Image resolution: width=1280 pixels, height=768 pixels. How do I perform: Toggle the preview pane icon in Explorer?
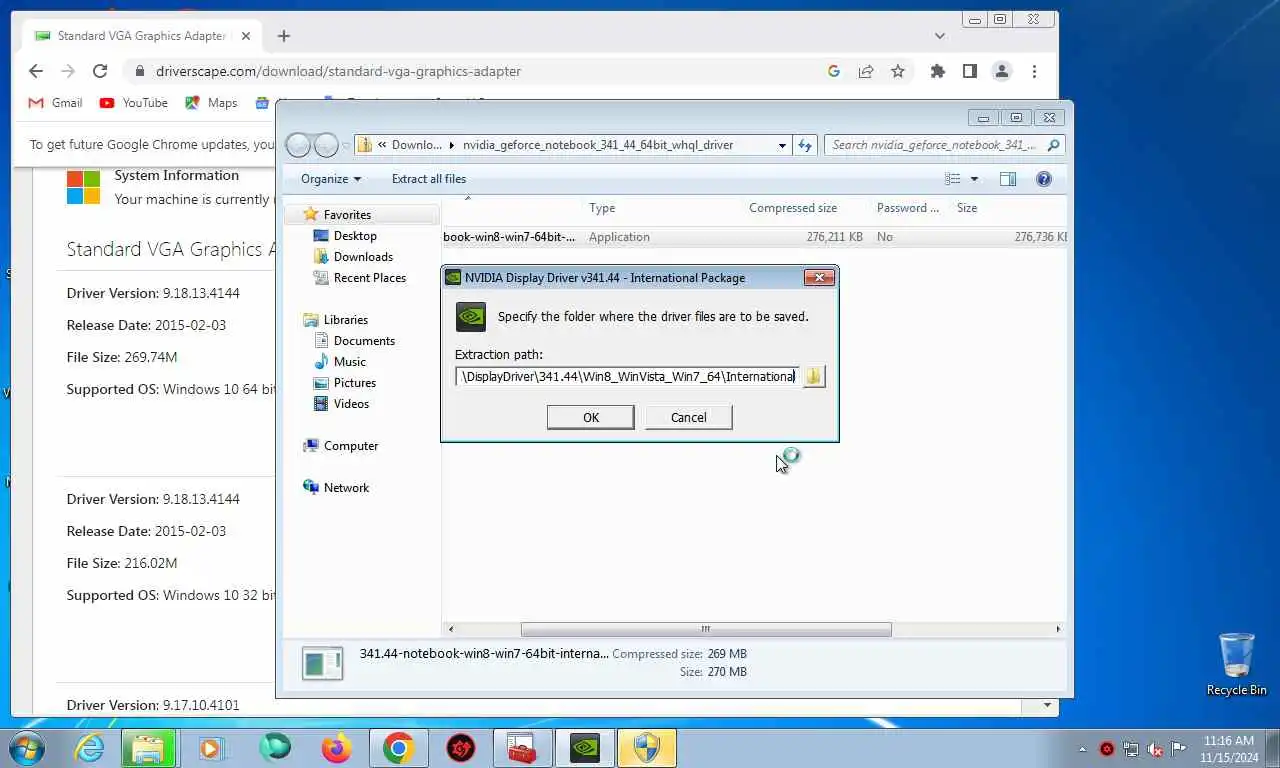click(1008, 179)
